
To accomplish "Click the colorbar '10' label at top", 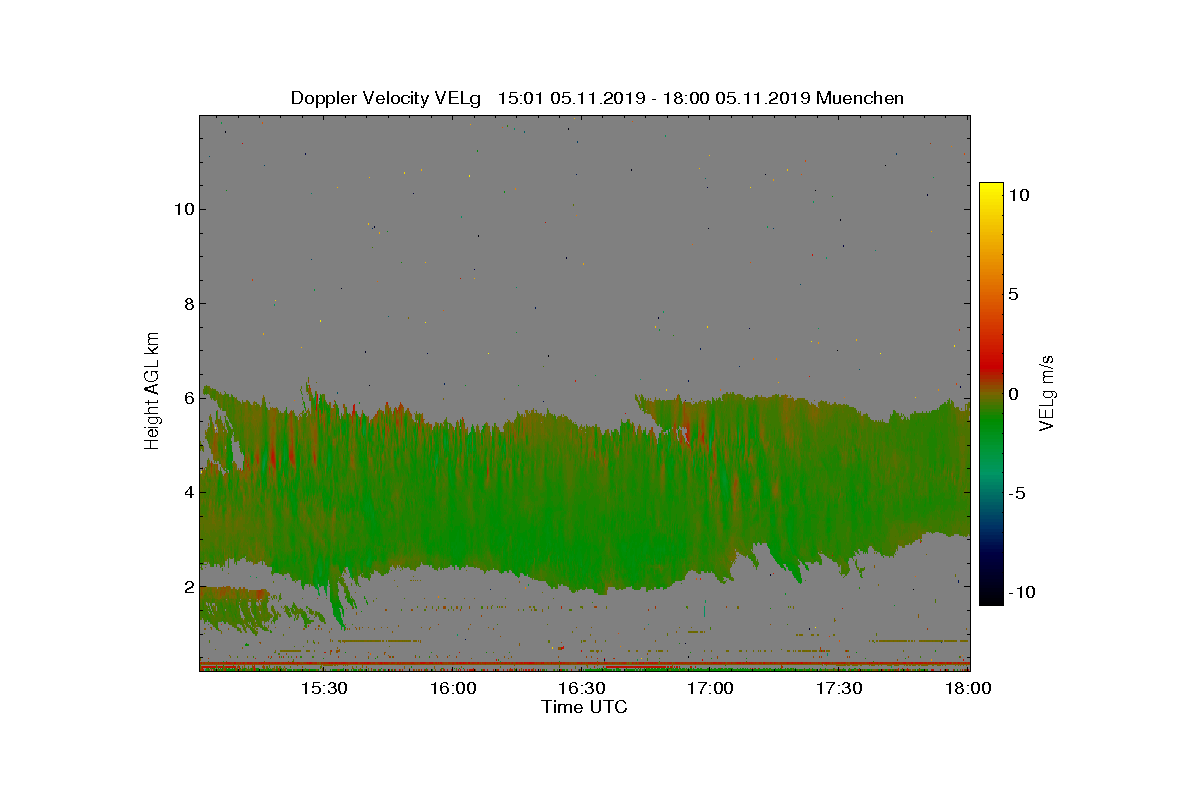I will tap(1019, 196).
